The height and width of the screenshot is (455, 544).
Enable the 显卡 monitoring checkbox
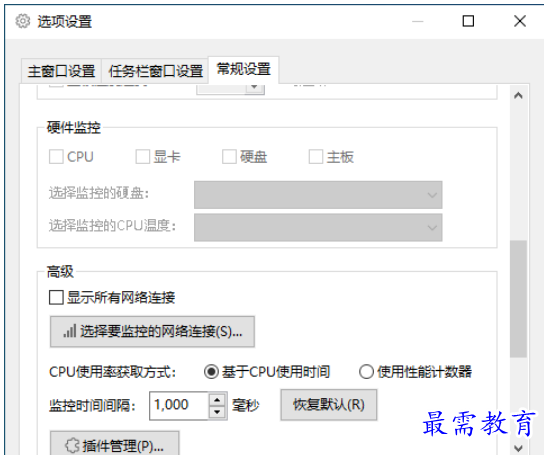(143, 157)
